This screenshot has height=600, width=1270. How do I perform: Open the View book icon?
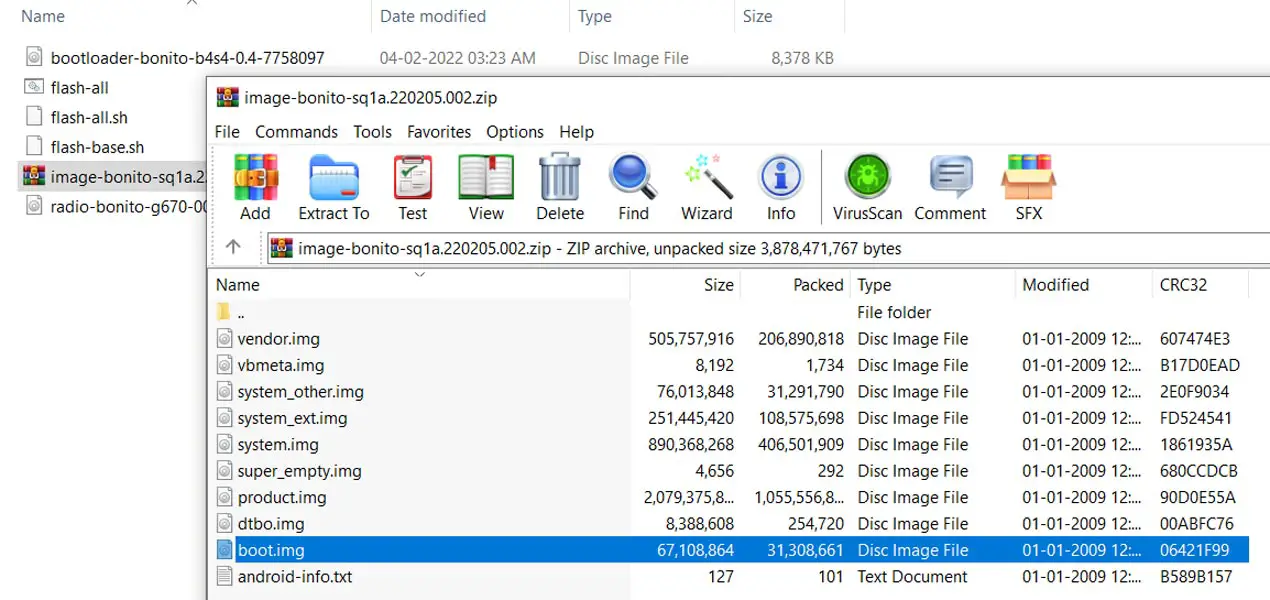coord(486,178)
